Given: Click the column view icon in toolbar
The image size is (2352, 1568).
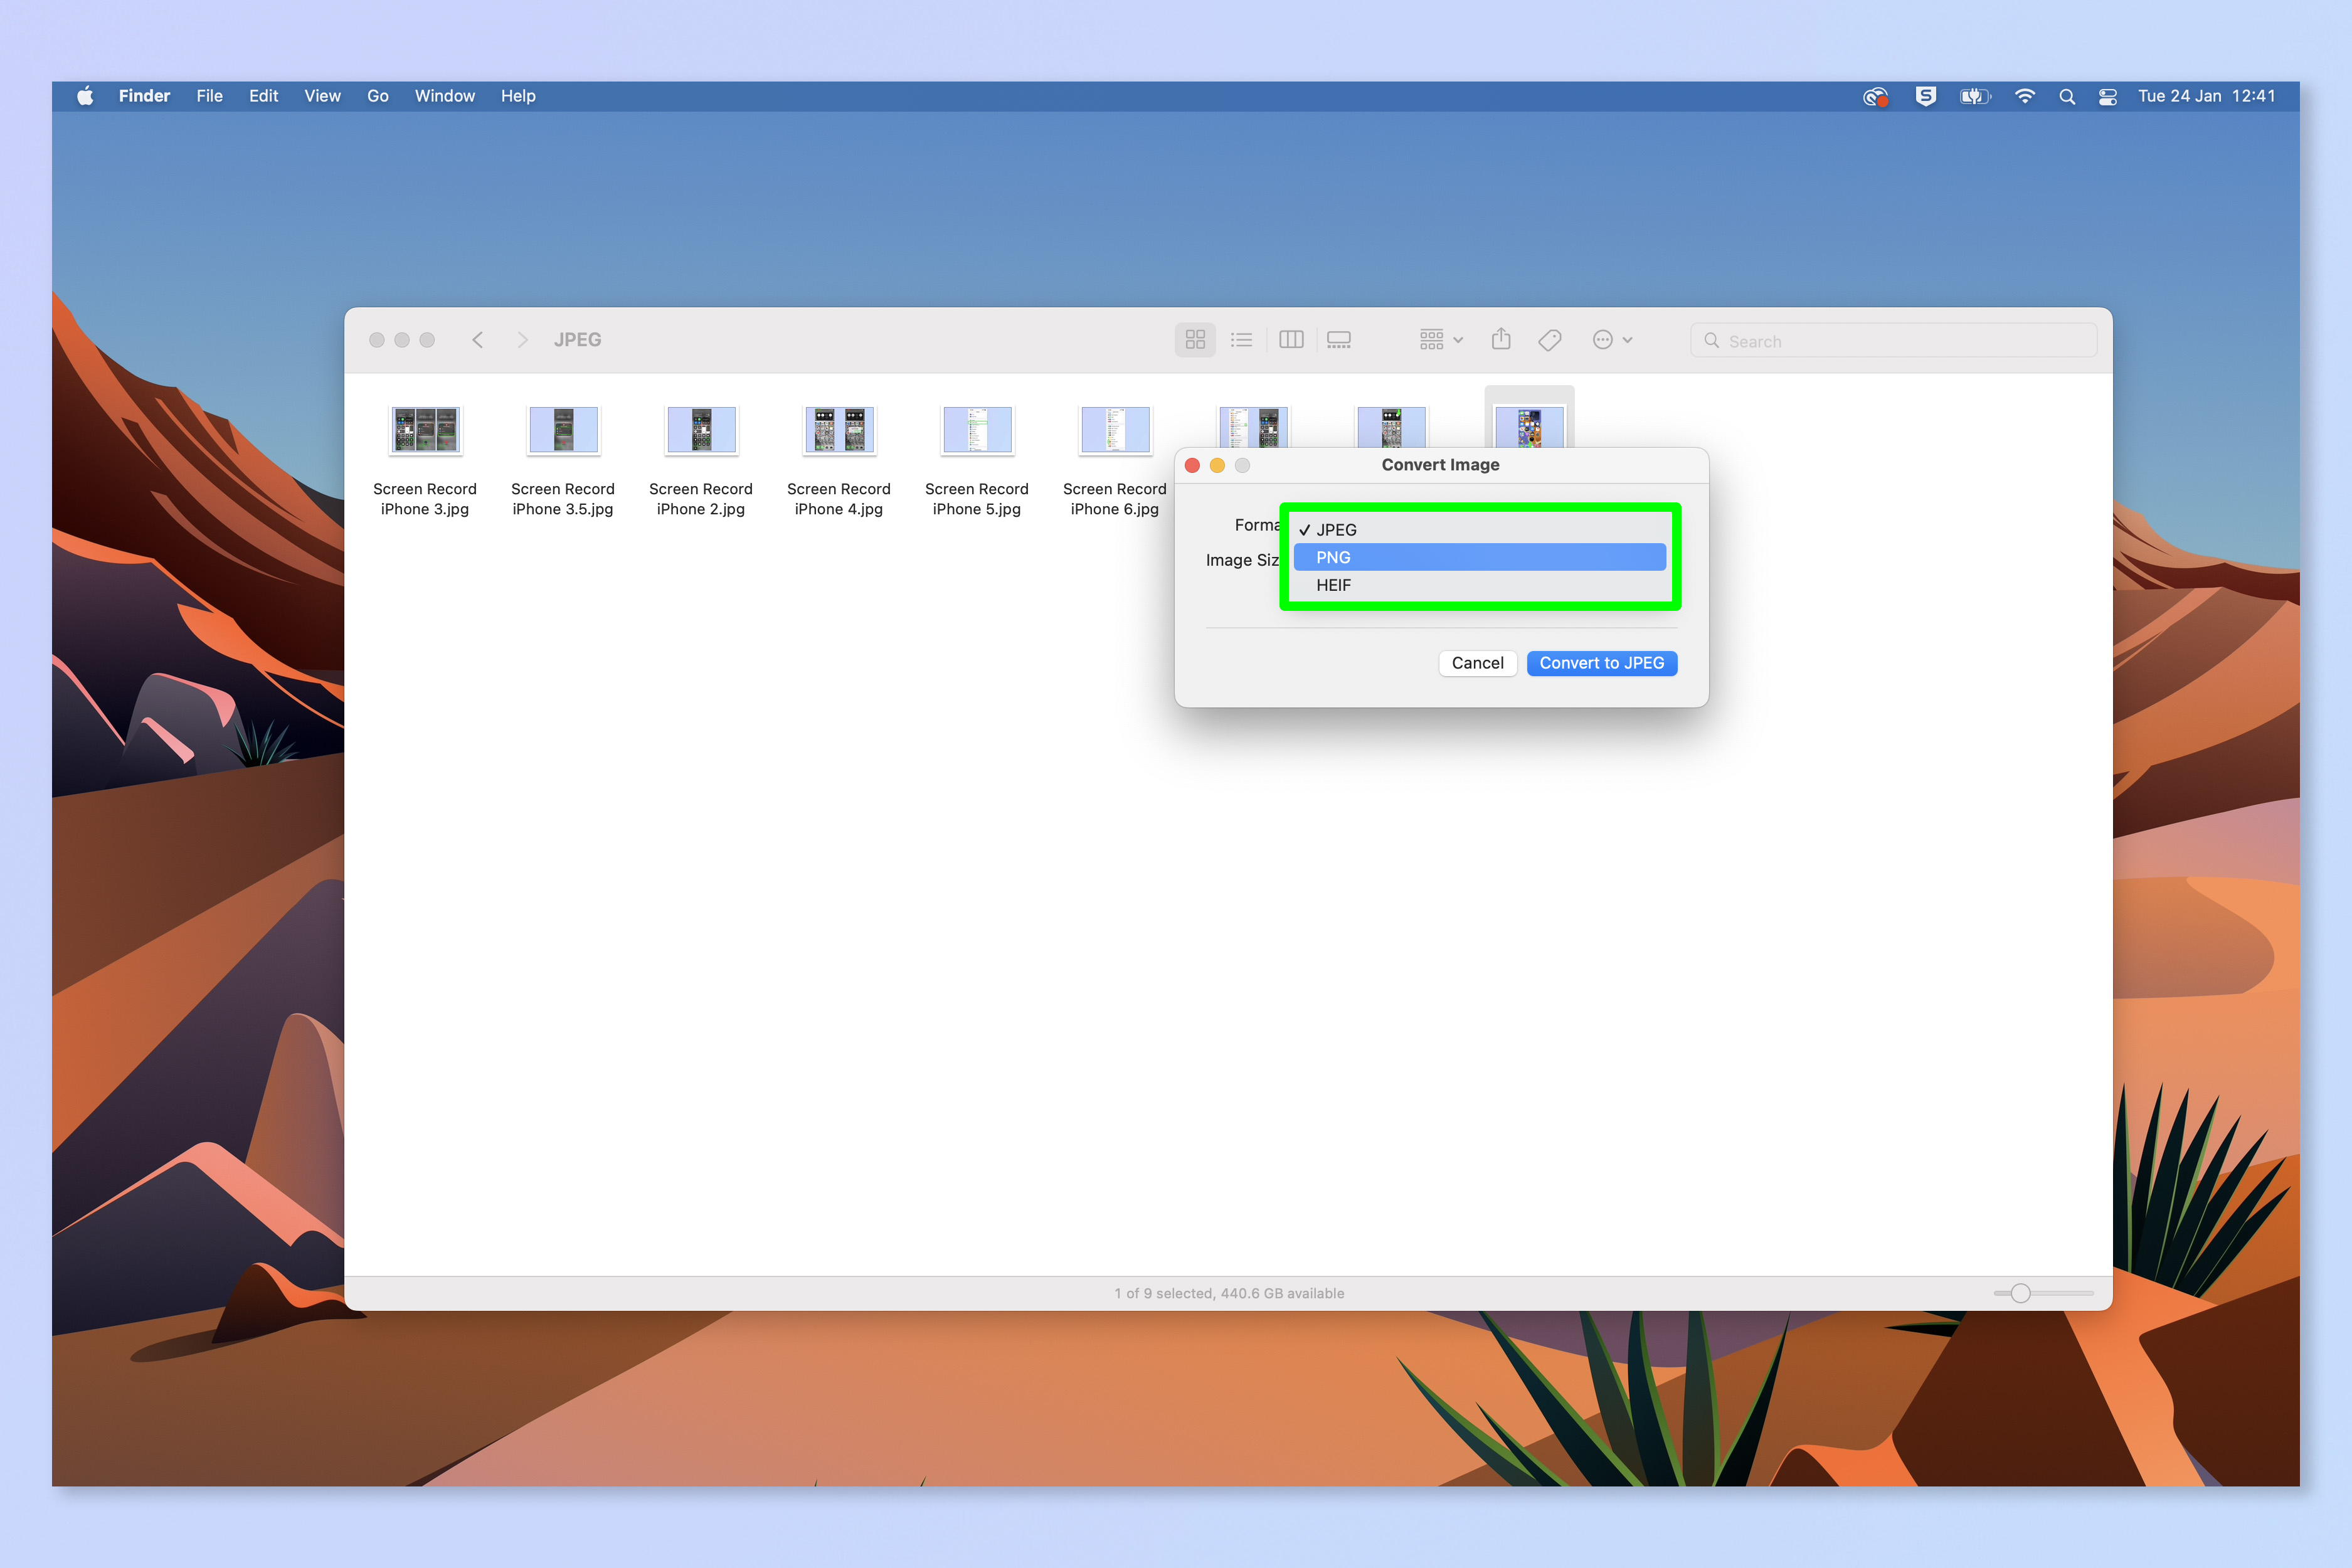Looking at the screenshot, I should click(1295, 339).
